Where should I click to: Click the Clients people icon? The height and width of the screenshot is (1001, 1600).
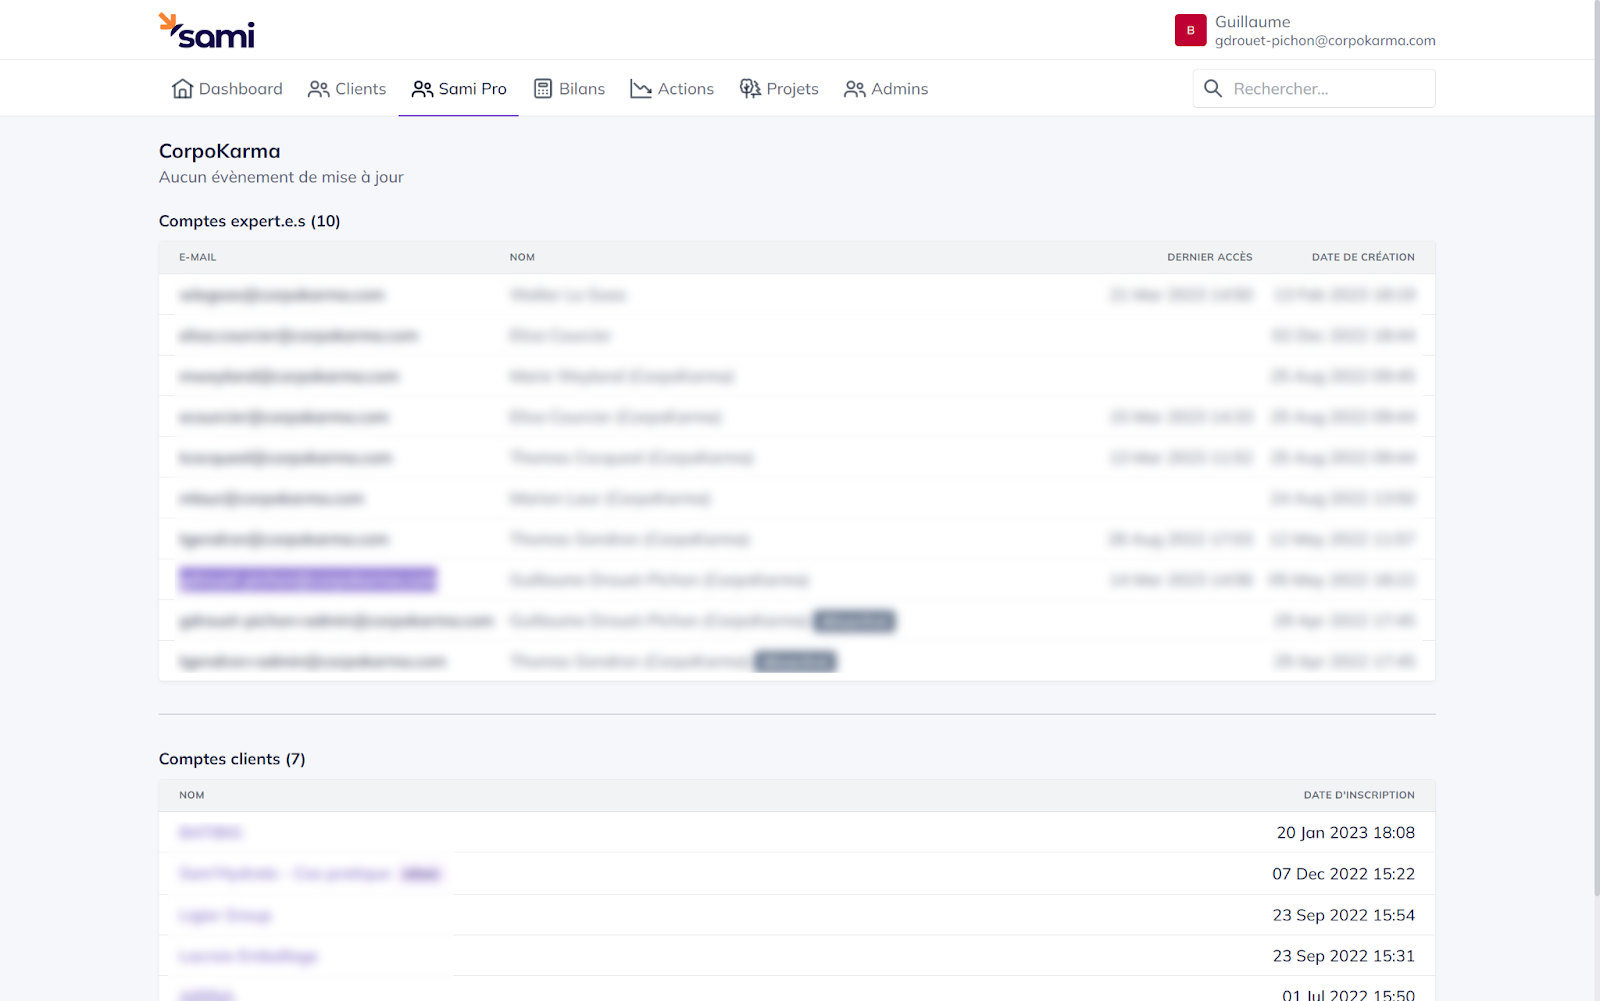pyautogui.click(x=318, y=89)
